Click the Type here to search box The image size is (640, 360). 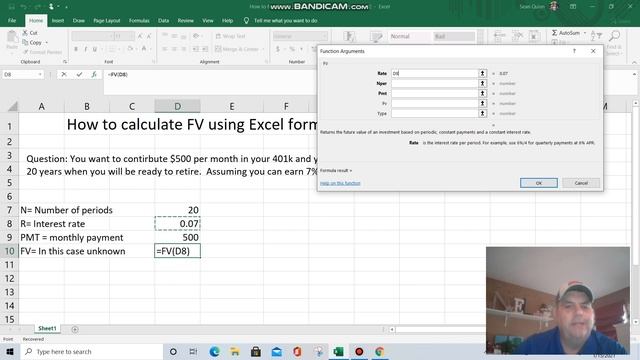pyautogui.click(x=91, y=351)
